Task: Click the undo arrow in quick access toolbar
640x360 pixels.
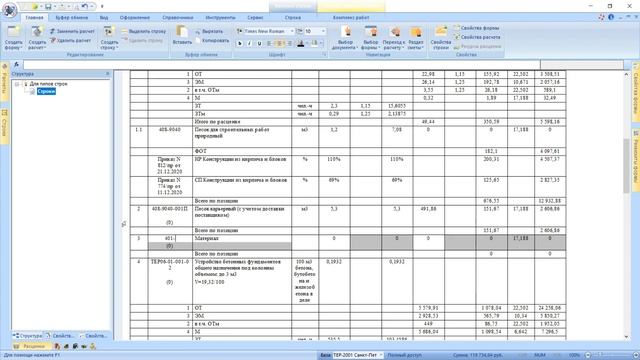Action: (84, 7)
